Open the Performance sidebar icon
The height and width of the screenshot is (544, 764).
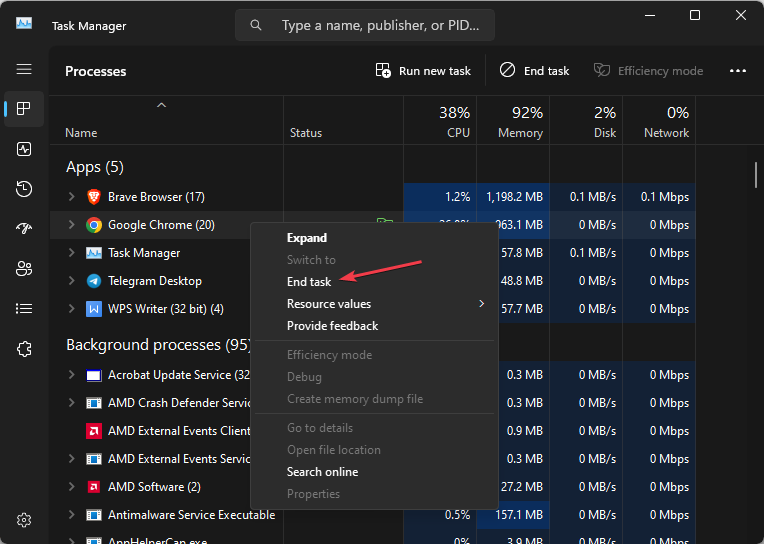tap(24, 149)
